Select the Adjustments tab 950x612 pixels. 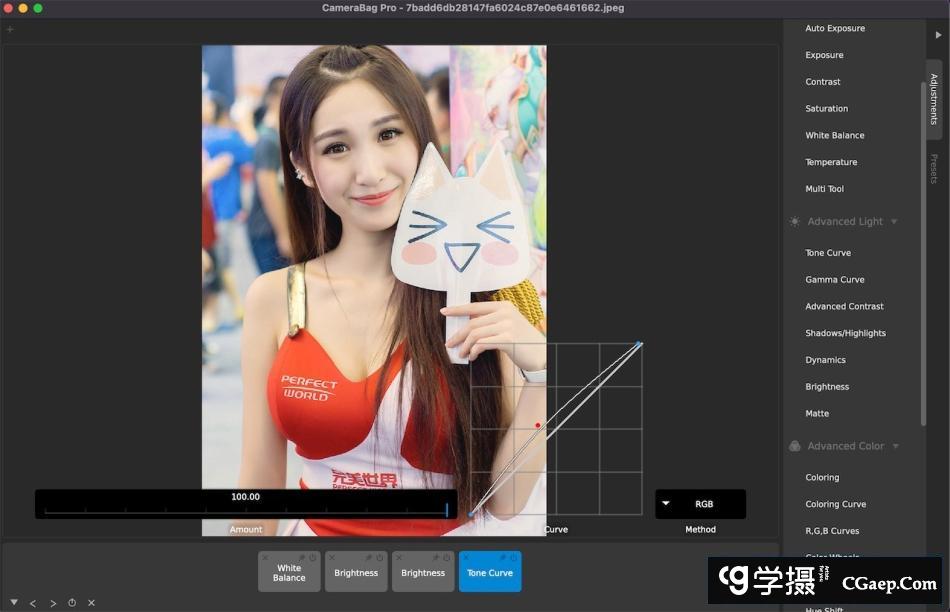tap(934, 98)
